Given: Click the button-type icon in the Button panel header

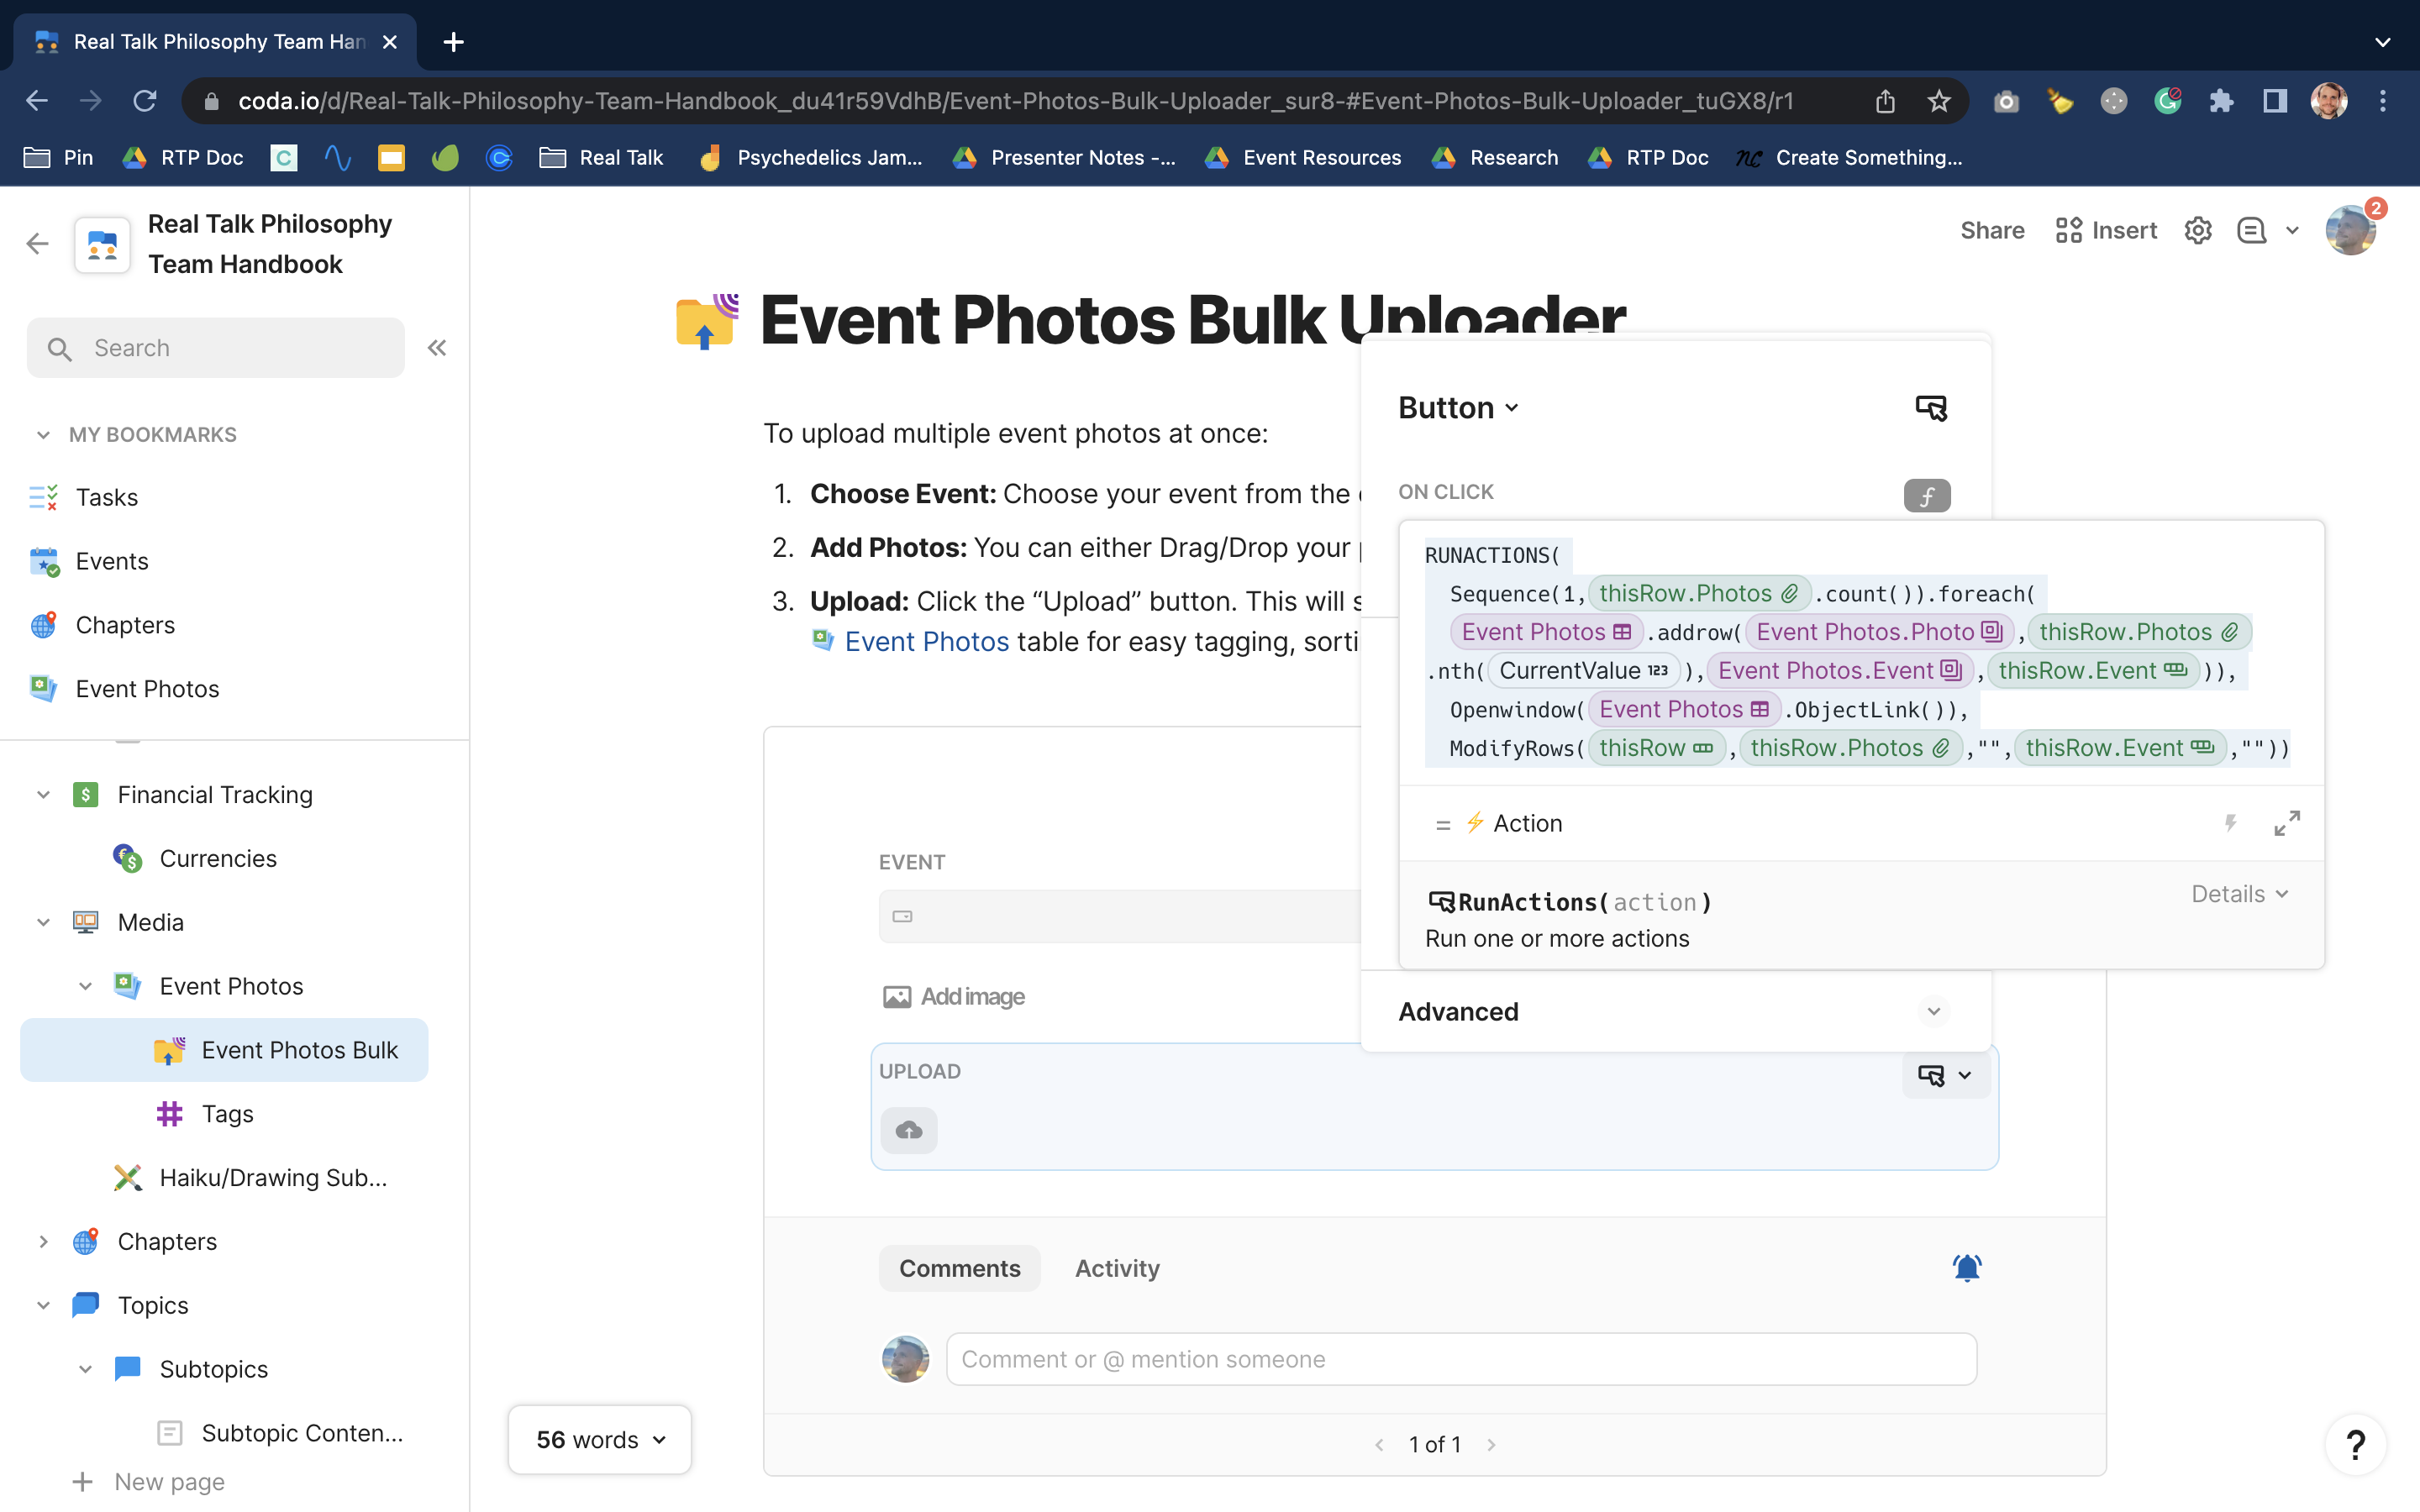Looking at the screenshot, I should [x=1930, y=408].
